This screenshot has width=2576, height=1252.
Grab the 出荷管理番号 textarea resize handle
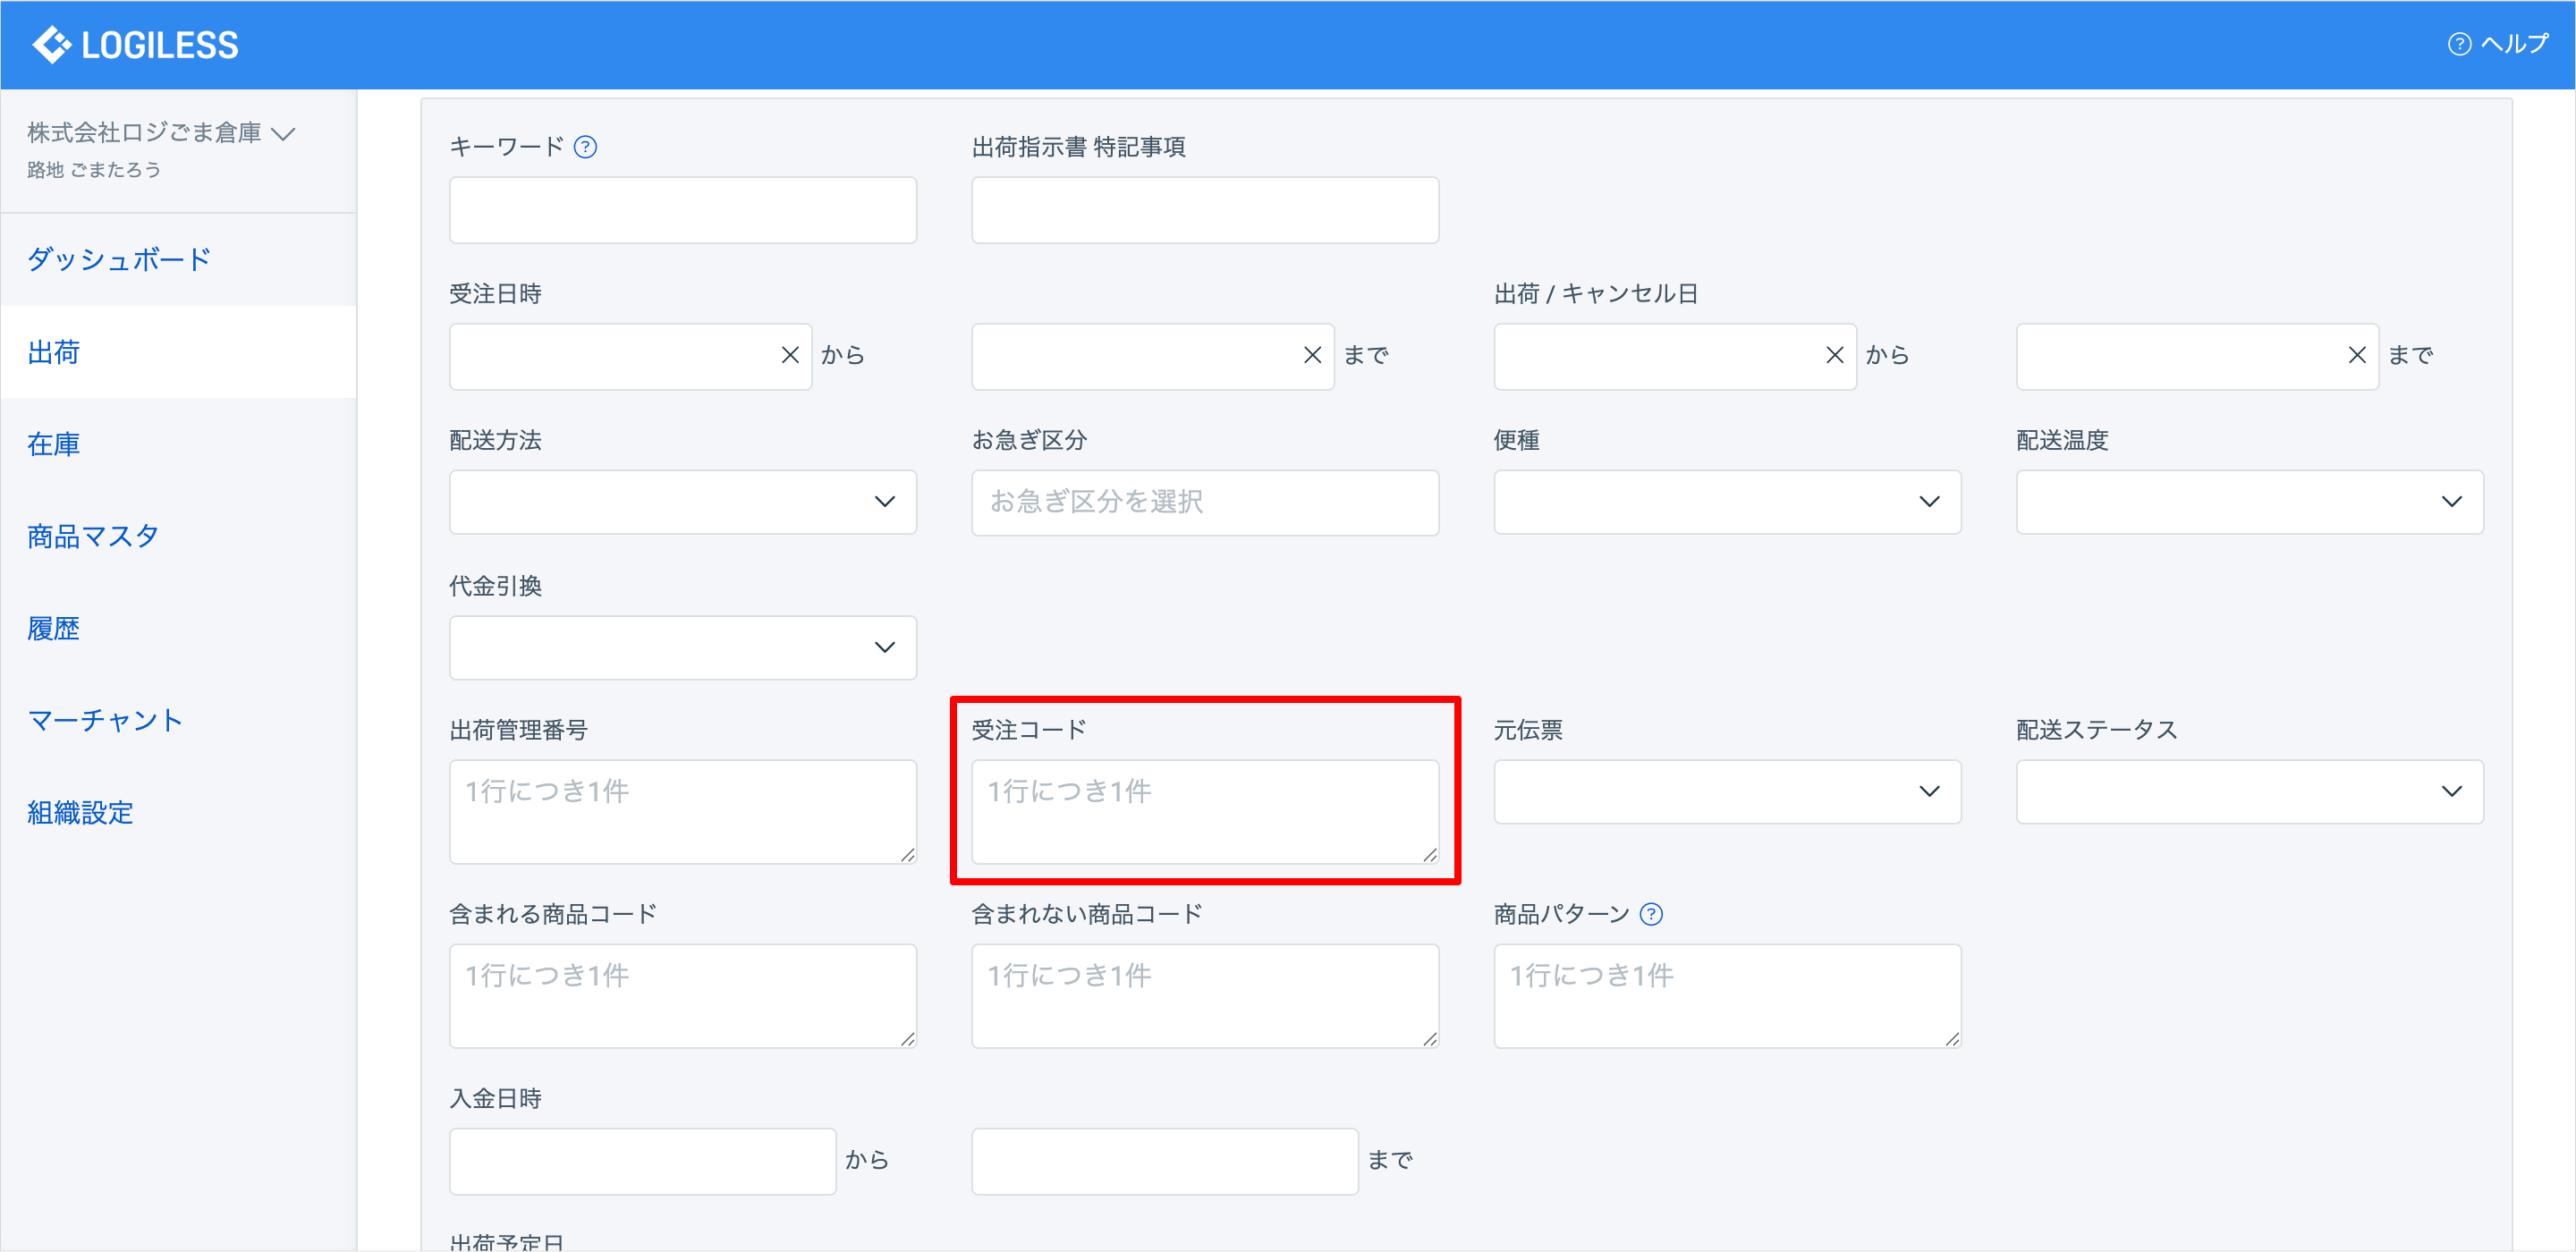pyautogui.click(x=907, y=854)
